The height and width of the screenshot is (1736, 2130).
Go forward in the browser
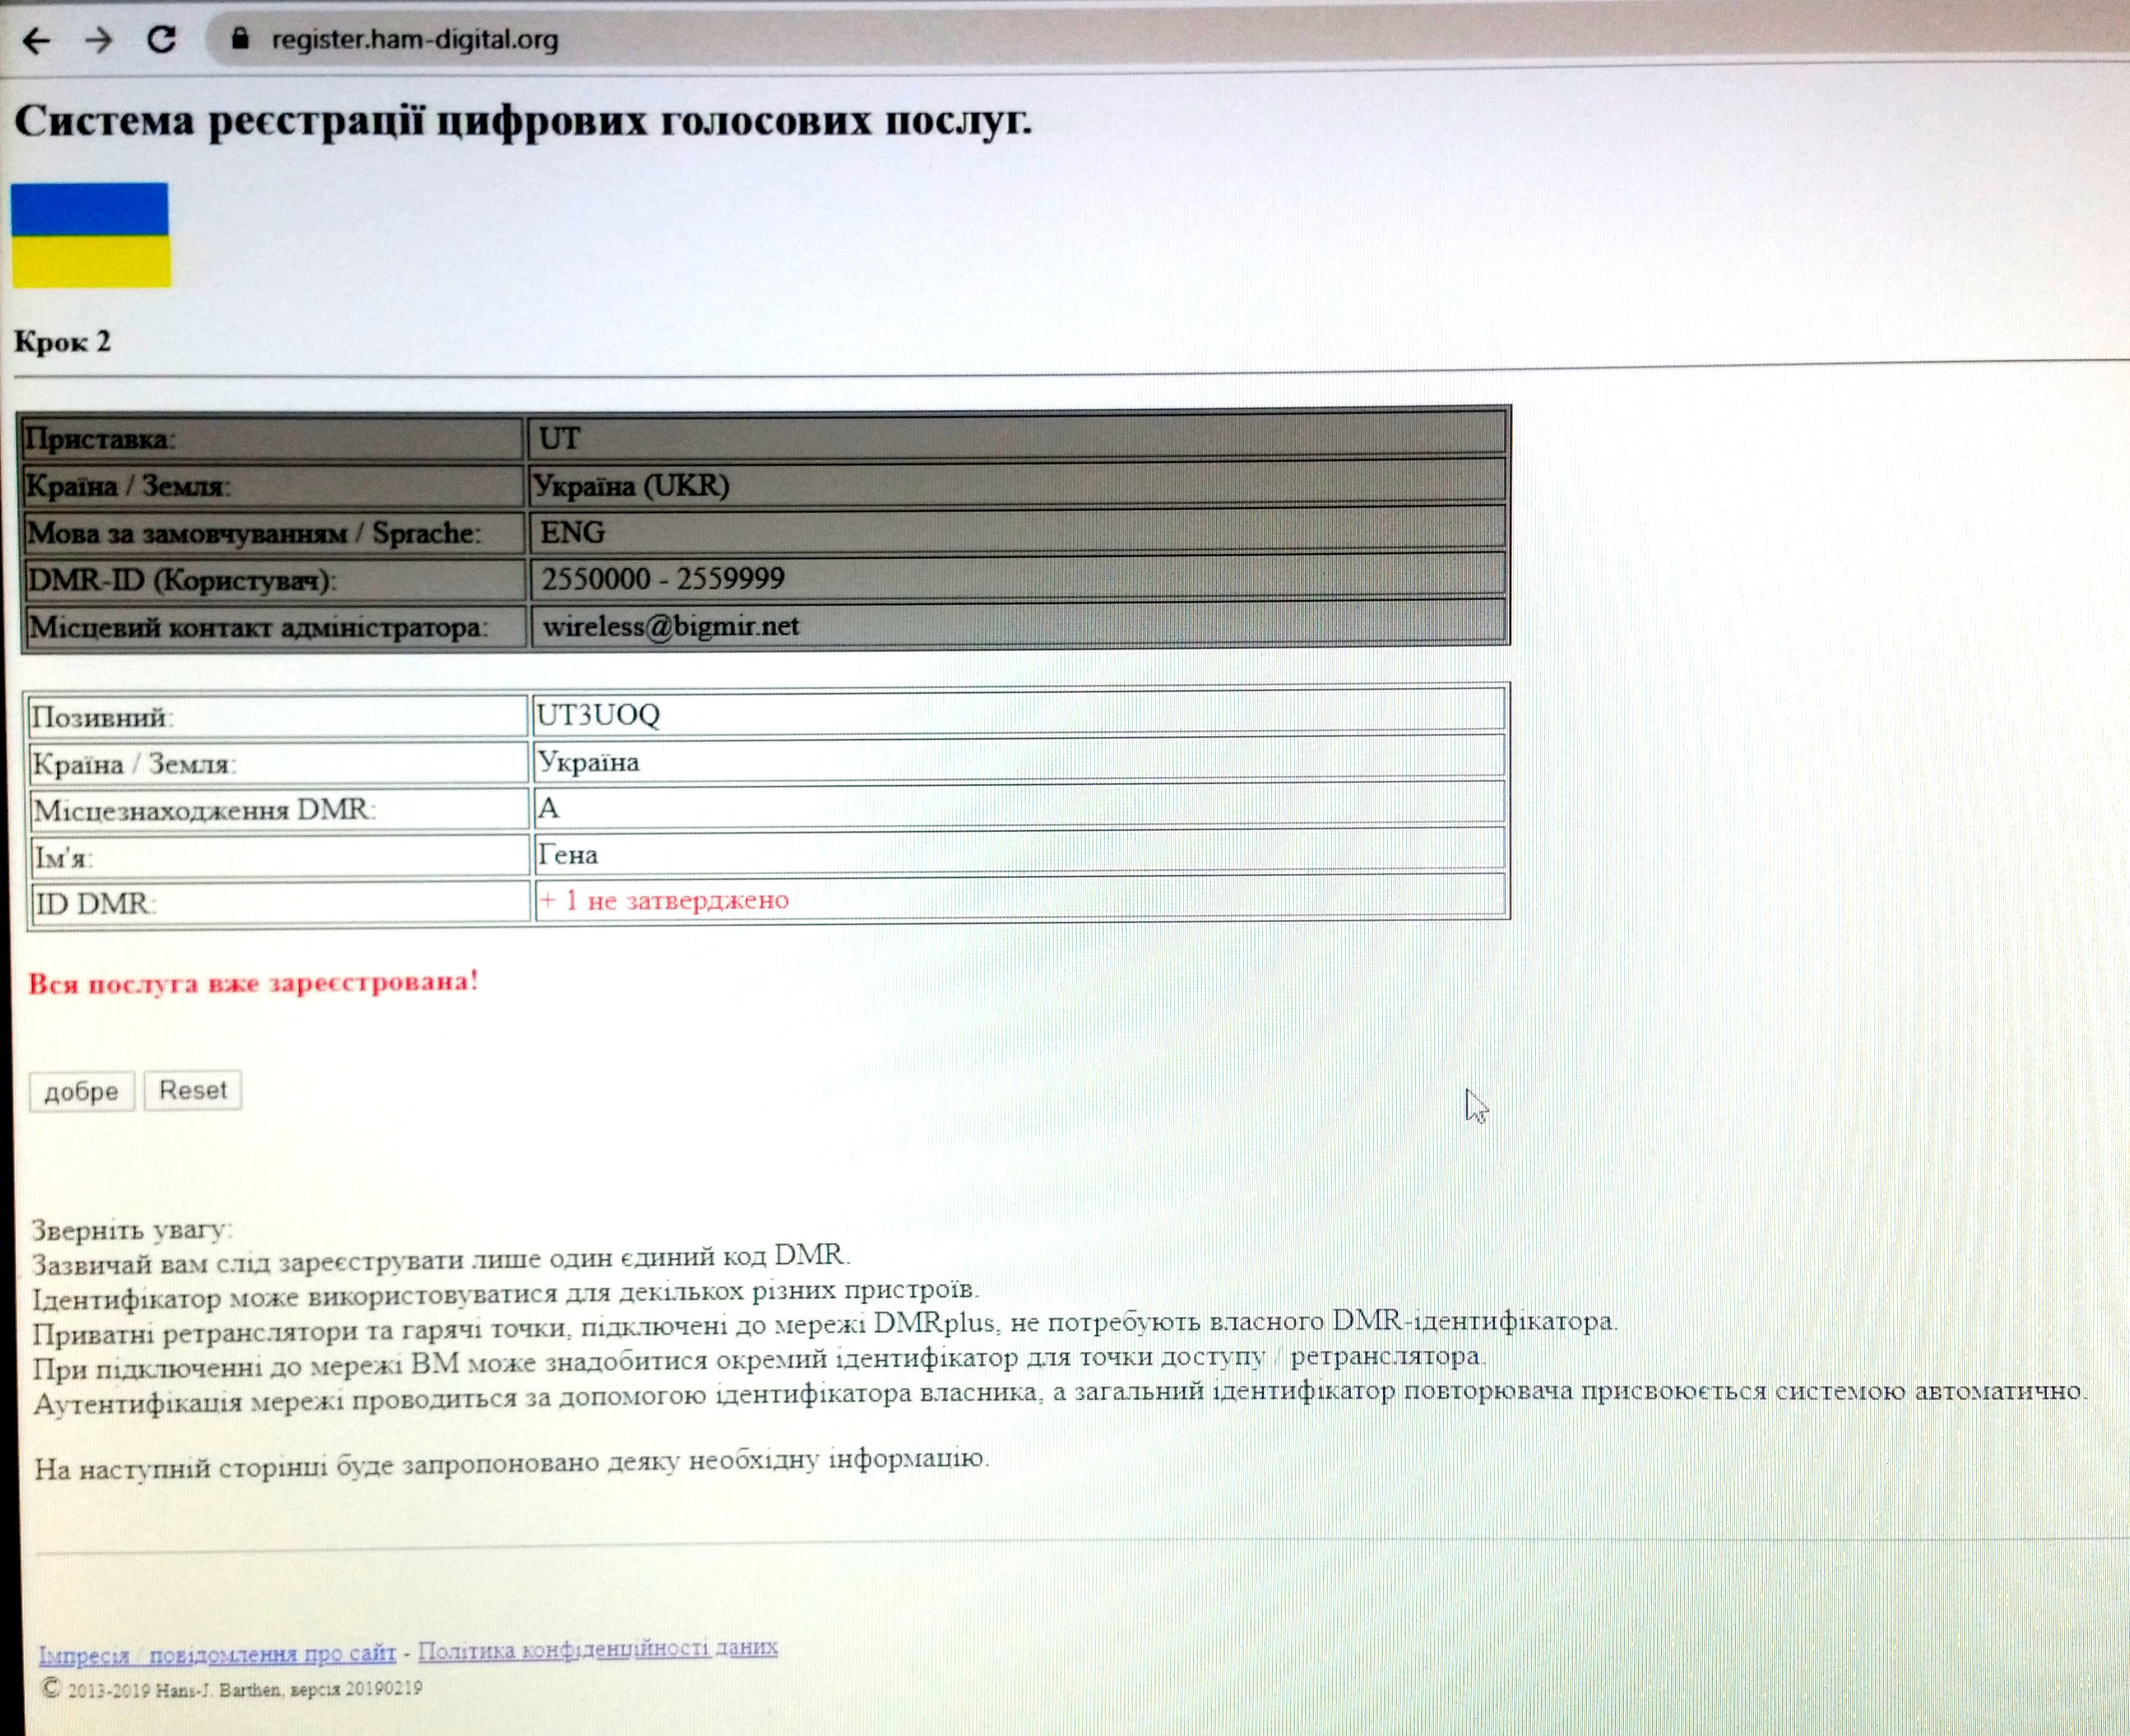point(98,40)
